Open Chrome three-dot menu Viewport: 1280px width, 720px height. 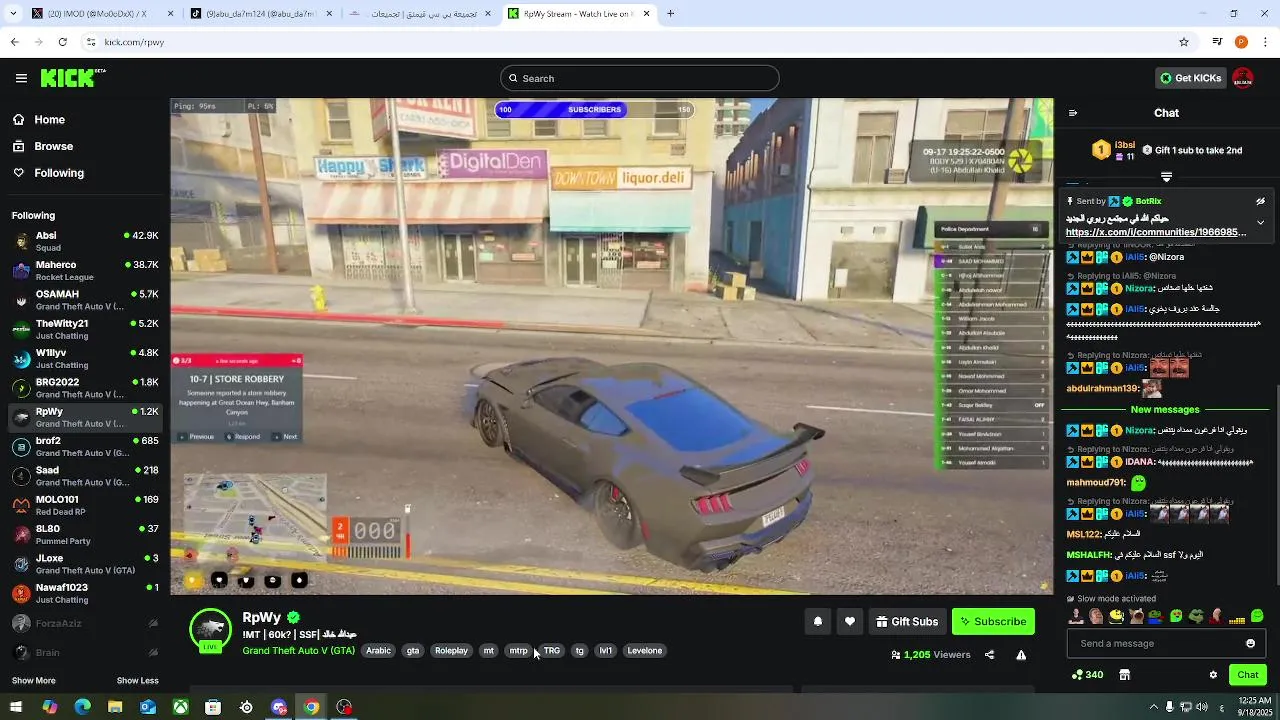tap(1265, 42)
